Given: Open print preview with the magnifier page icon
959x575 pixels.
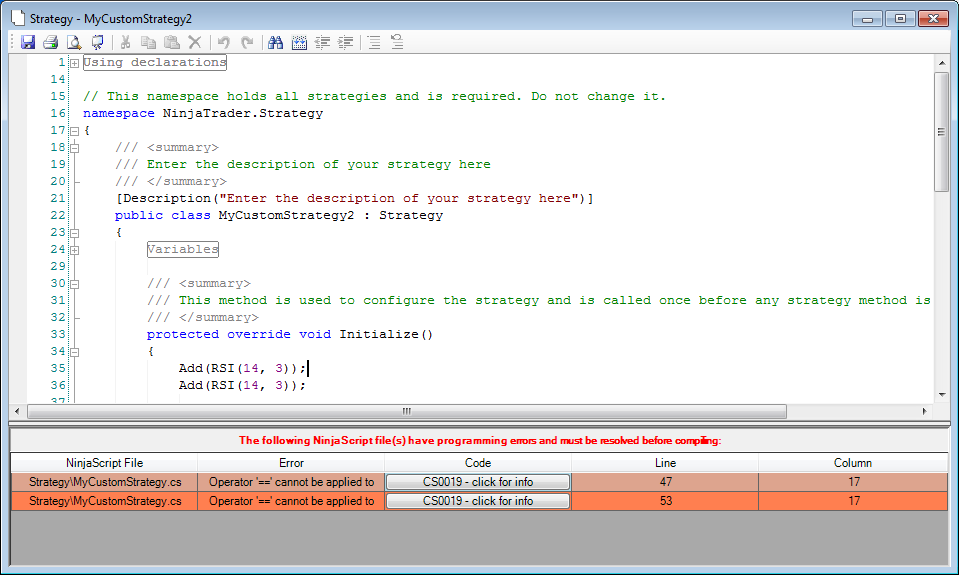Looking at the screenshot, I should (74, 42).
